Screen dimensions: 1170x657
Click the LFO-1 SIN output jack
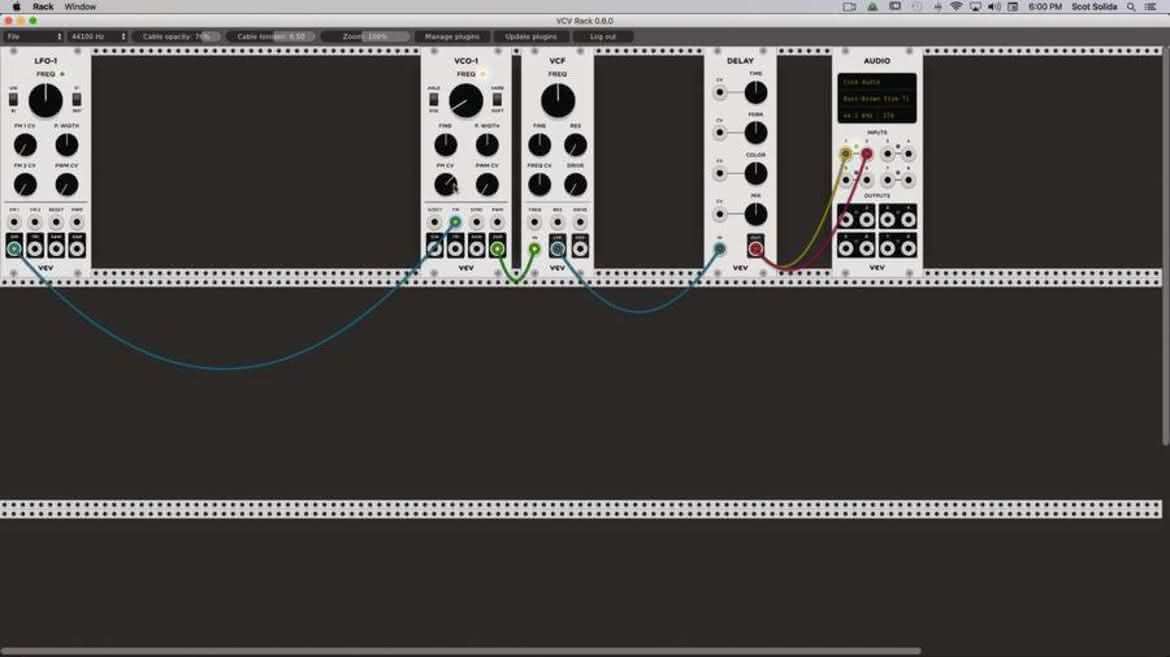14,249
